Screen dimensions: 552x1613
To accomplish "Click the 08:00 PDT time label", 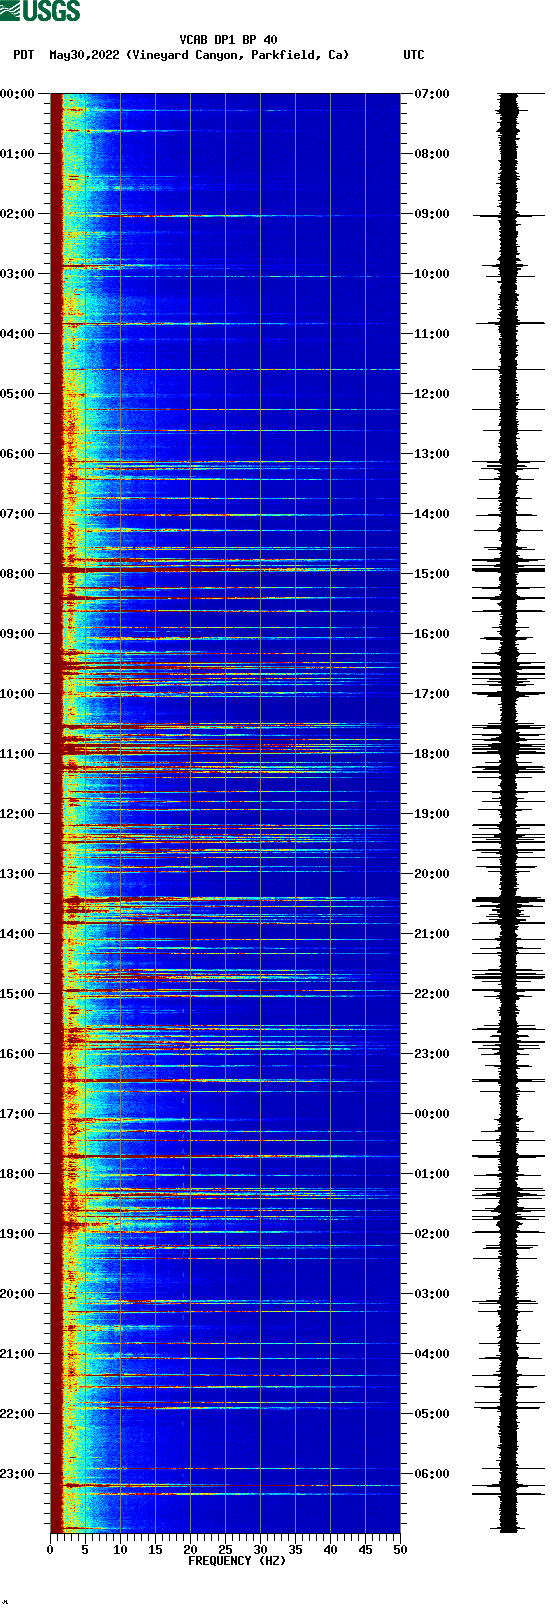I will click(x=17, y=574).
